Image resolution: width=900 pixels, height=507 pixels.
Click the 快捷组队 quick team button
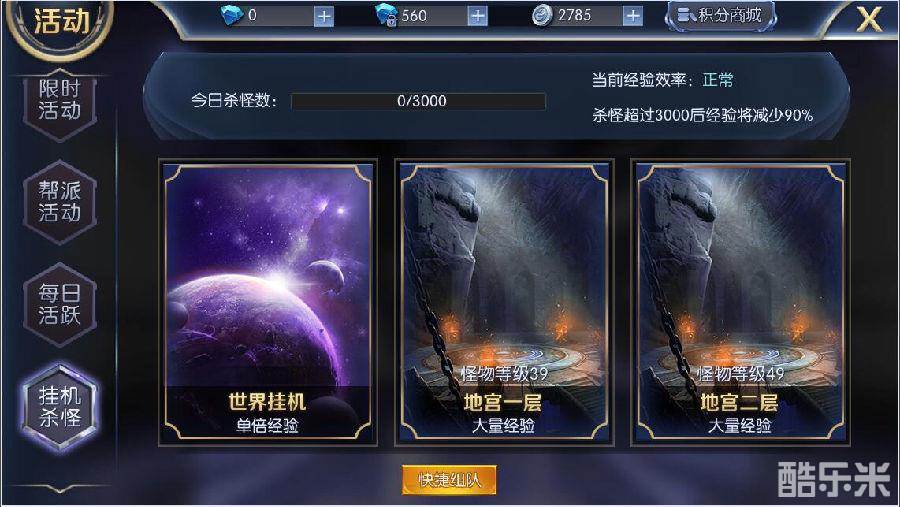point(449,479)
